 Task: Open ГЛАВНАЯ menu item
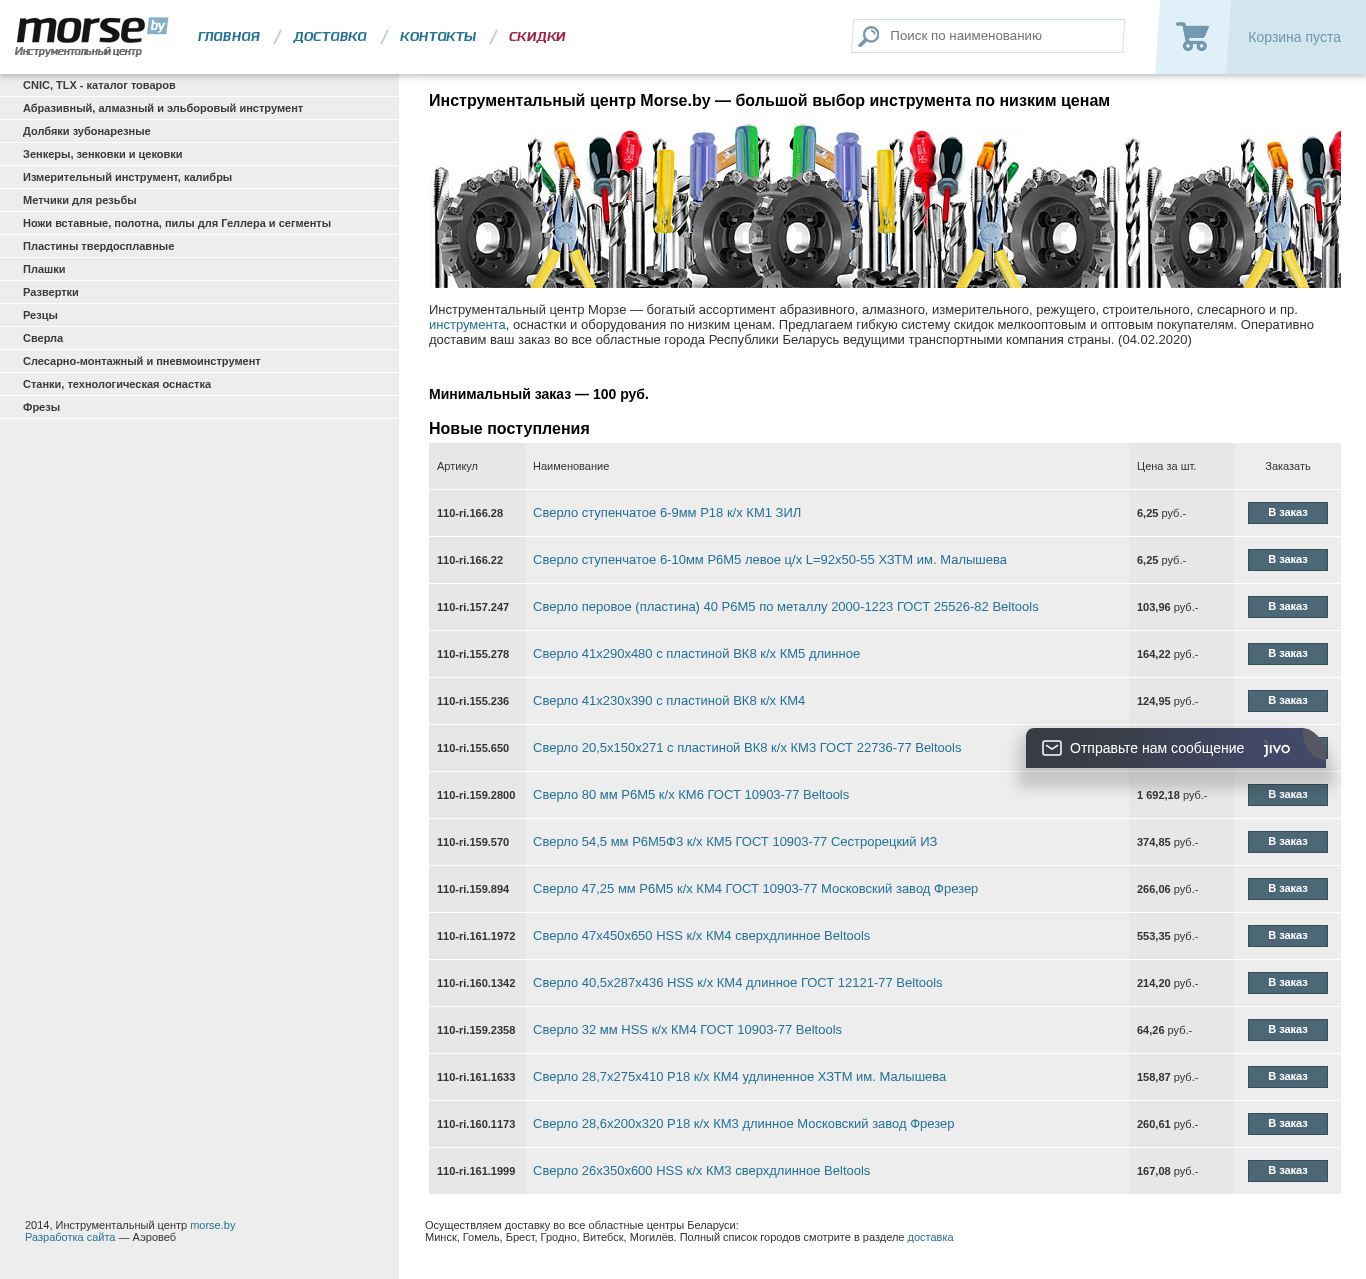pyautogui.click(x=229, y=37)
